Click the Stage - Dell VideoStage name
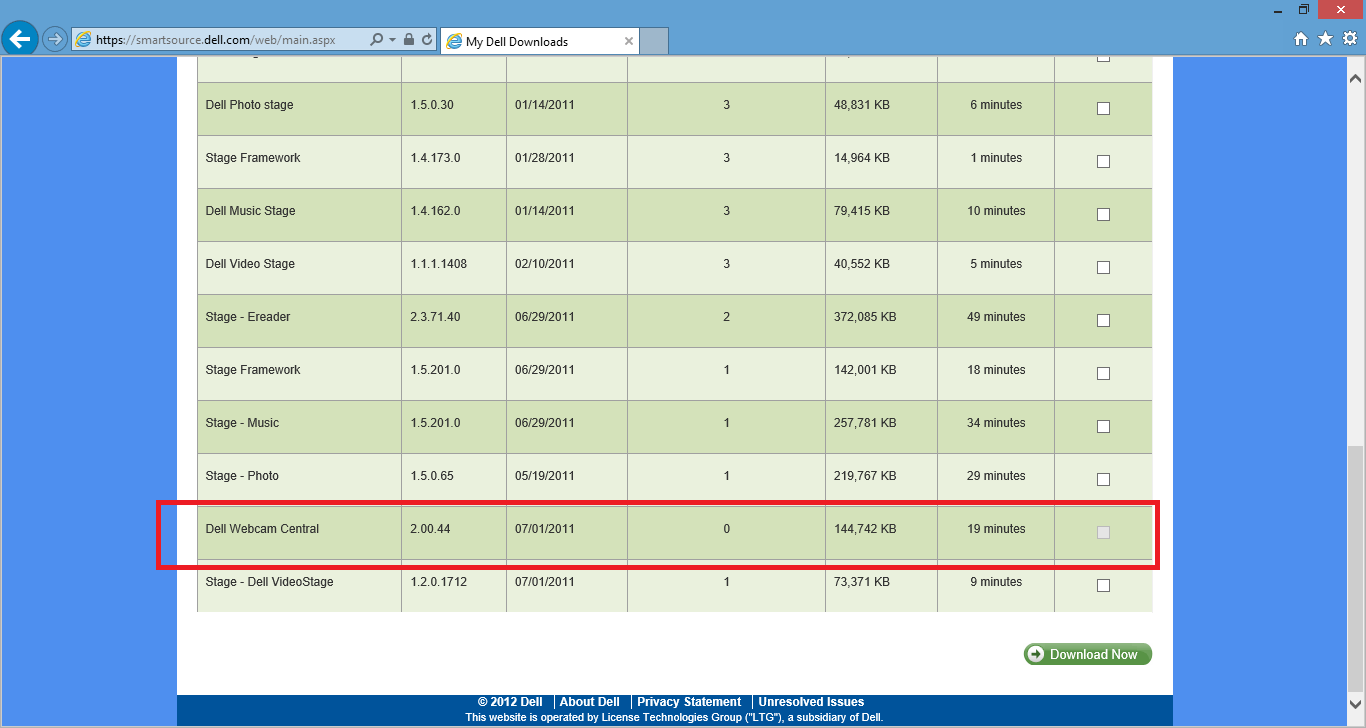 (x=269, y=582)
